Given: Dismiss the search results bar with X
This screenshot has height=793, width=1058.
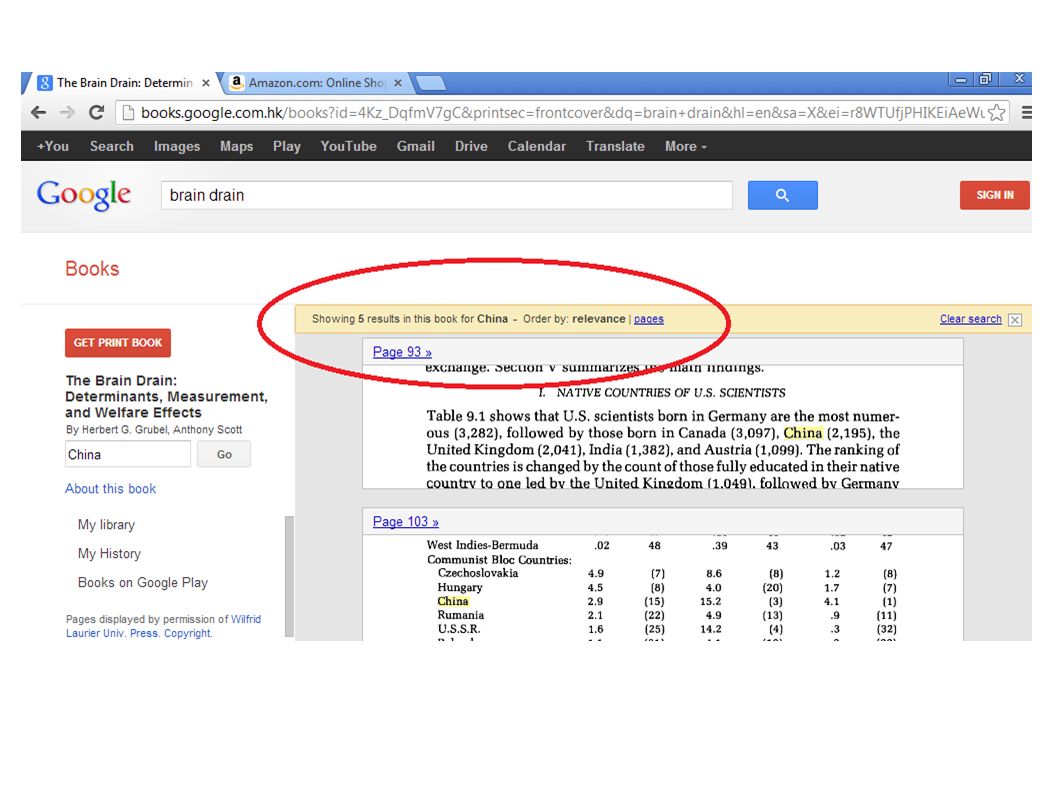Looking at the screenshot, I should [x=1015, y=320].
